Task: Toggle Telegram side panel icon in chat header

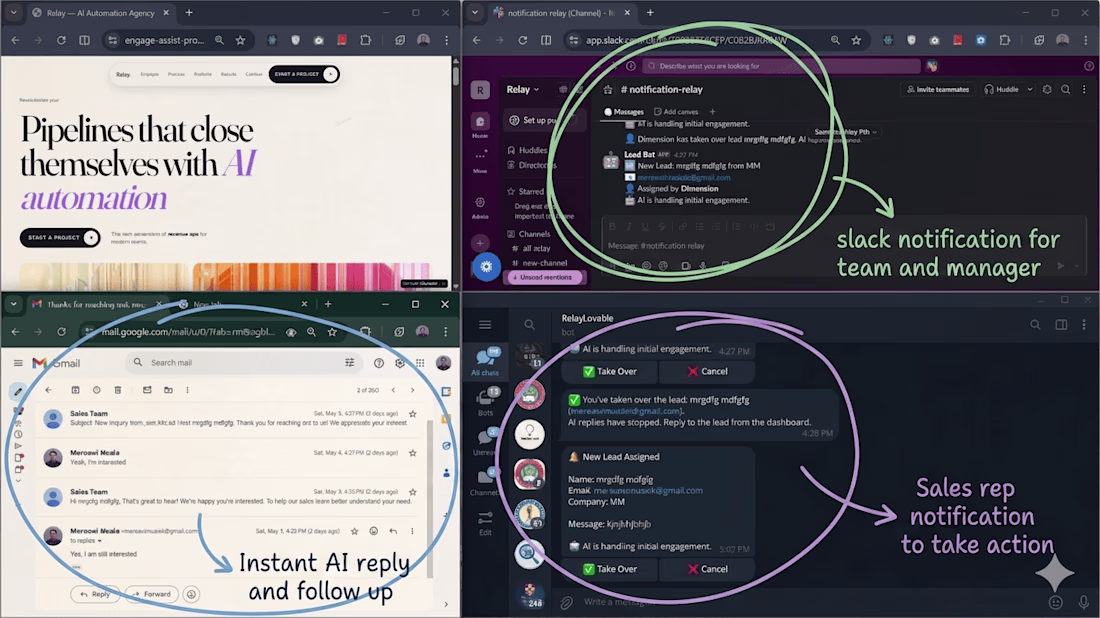Action: [1061, 324]
